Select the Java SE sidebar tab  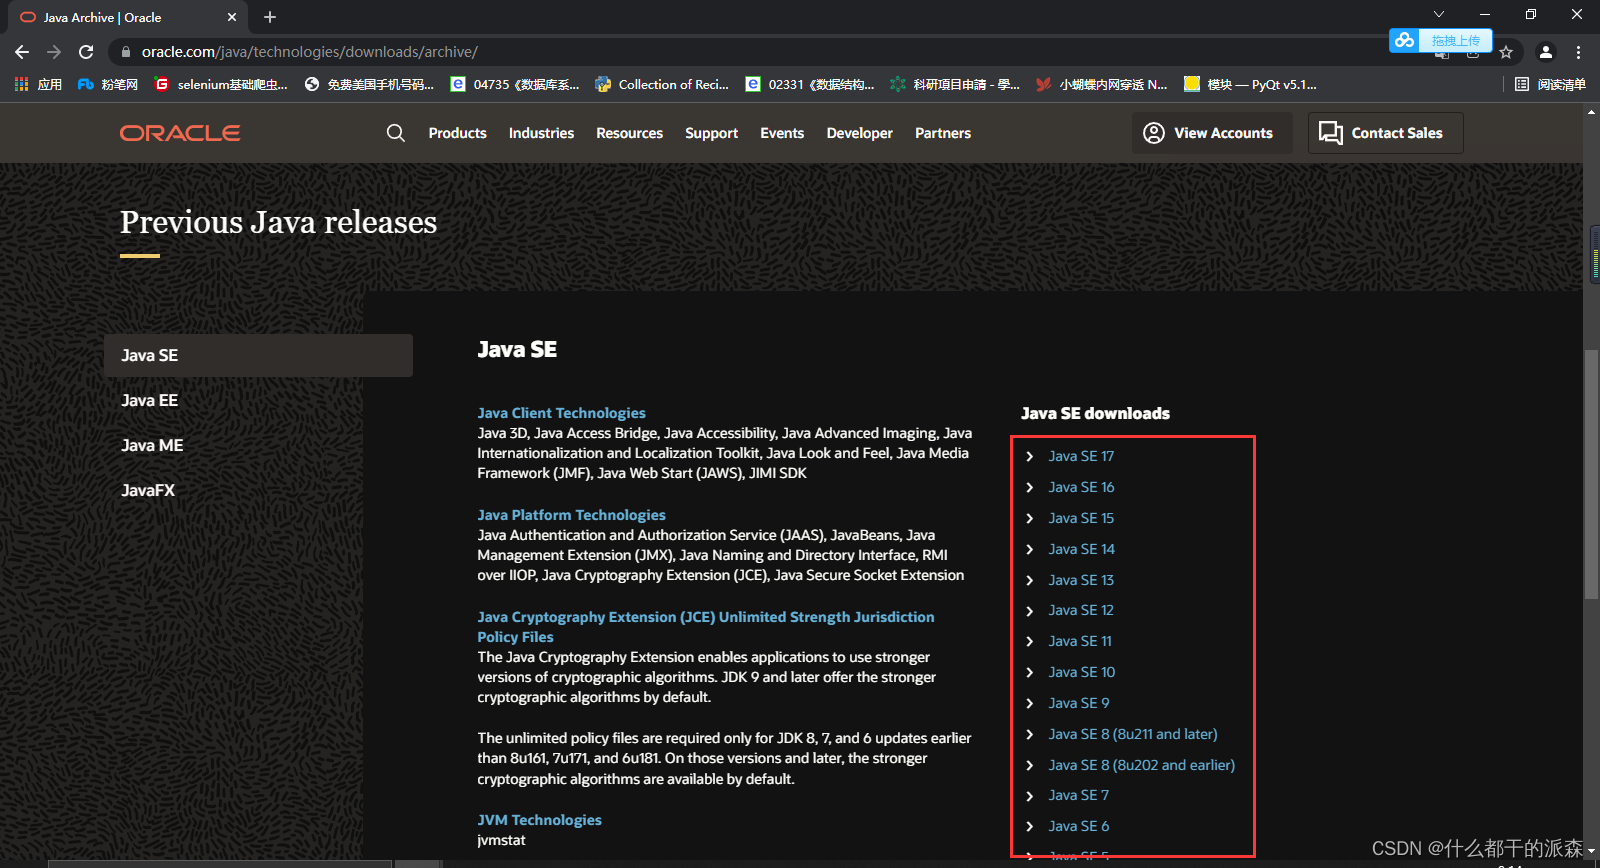[x=258, y=355]
